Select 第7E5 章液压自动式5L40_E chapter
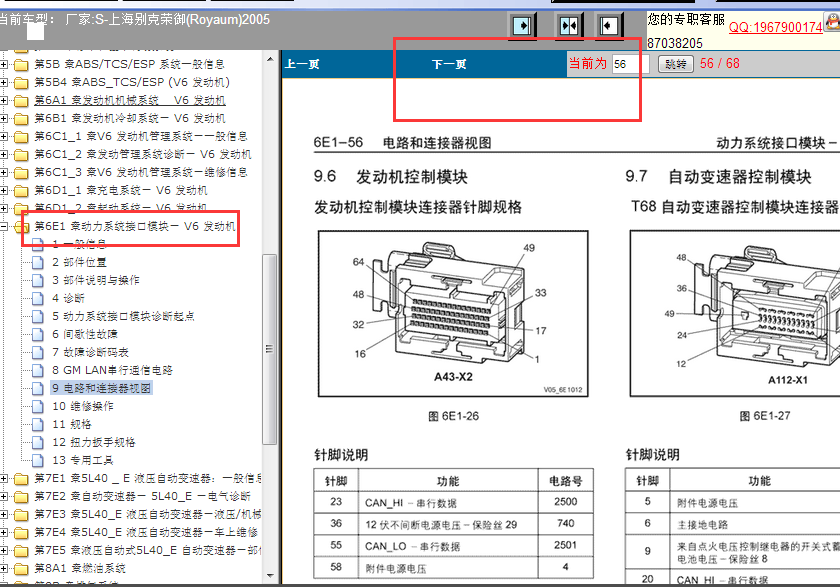The height and width of the screenshot is (587, 840). coord(148,550)
